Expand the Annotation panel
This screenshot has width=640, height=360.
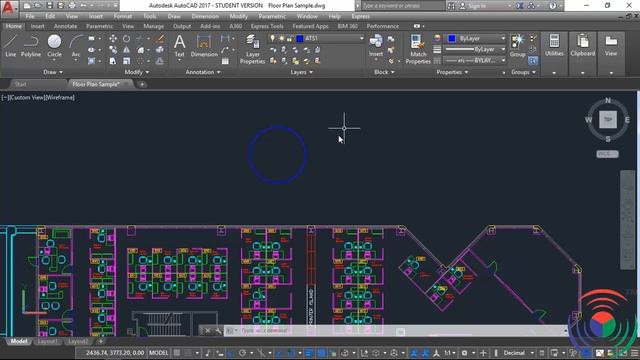pos(203,72)
